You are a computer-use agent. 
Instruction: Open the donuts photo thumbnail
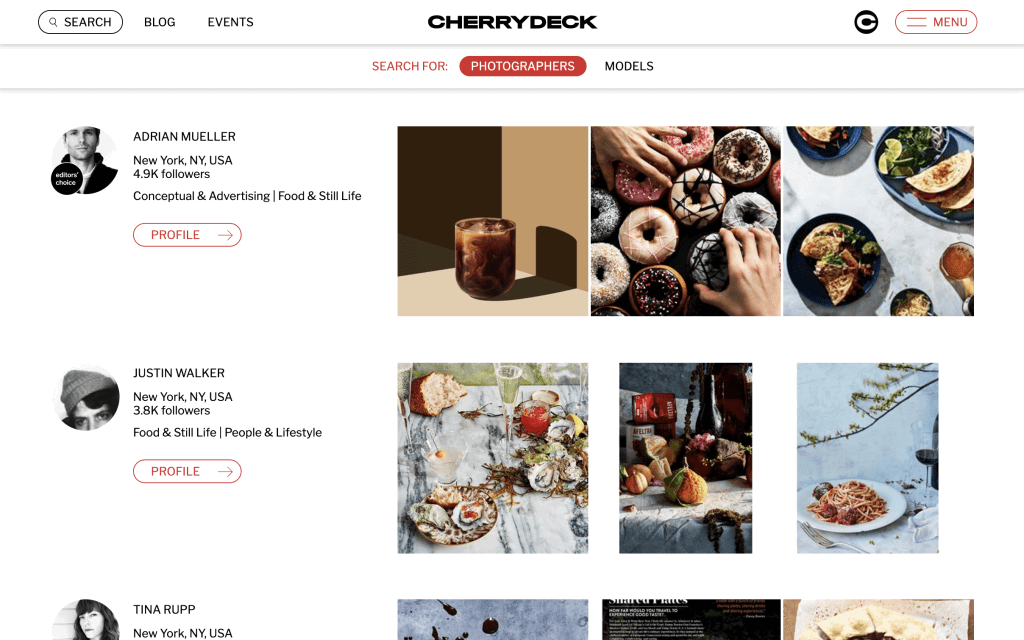point(686,221)
